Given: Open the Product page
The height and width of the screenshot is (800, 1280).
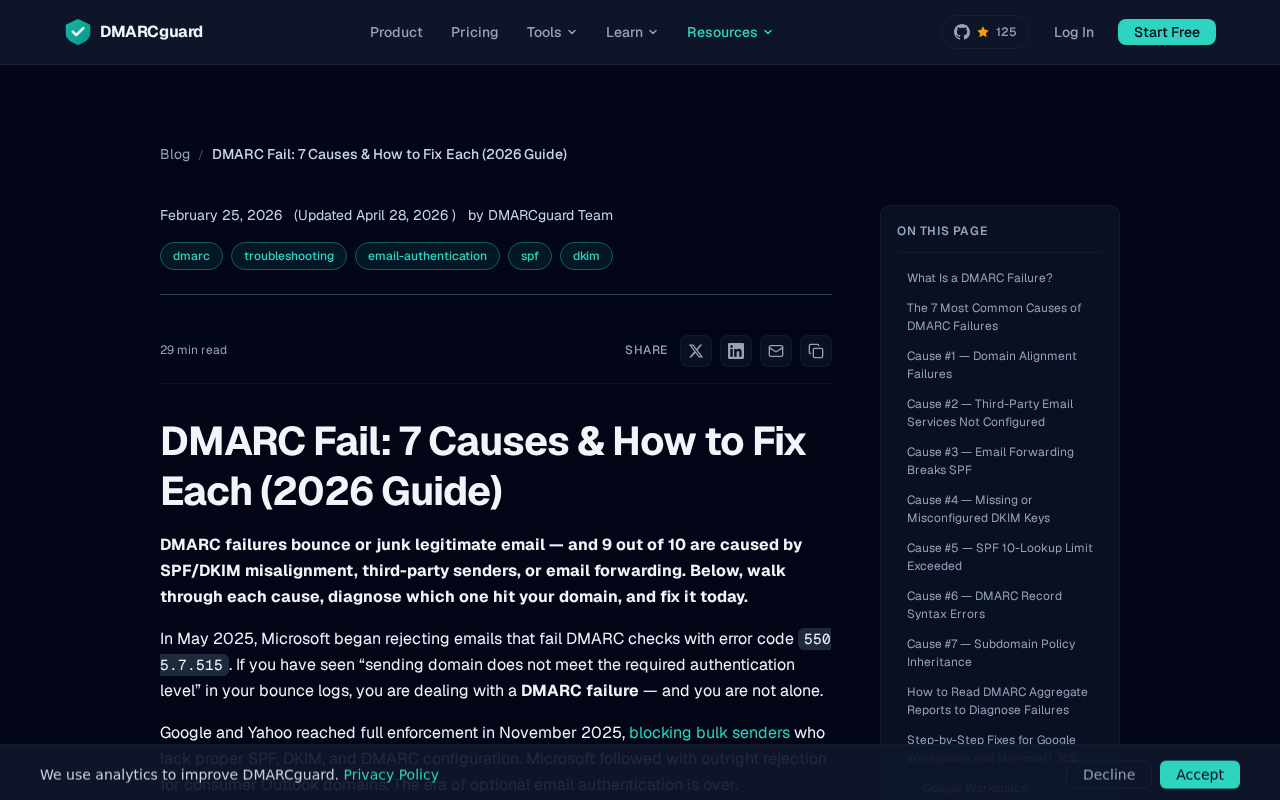Looking at the screenshot, I should [396, 32].
